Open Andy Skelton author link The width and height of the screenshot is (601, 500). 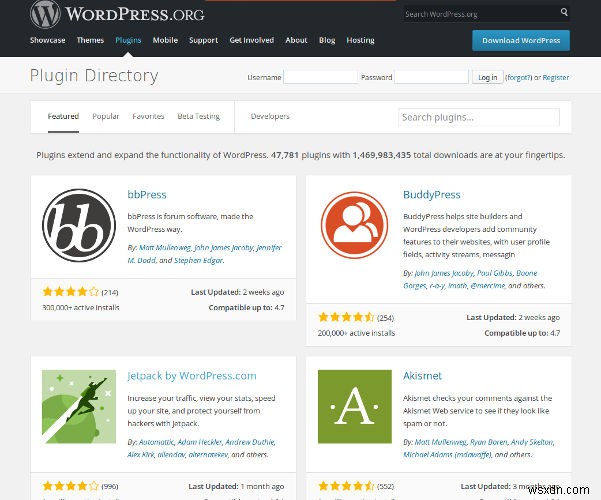pos(532,442)
